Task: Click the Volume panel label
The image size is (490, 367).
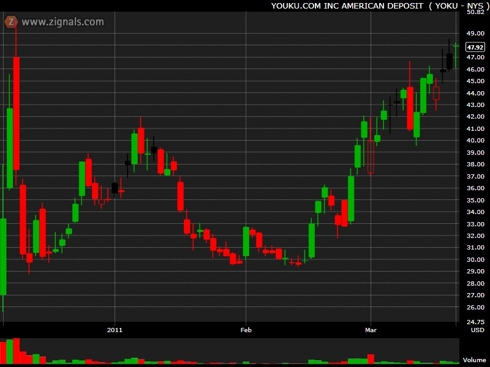Action: coord(474,360)
